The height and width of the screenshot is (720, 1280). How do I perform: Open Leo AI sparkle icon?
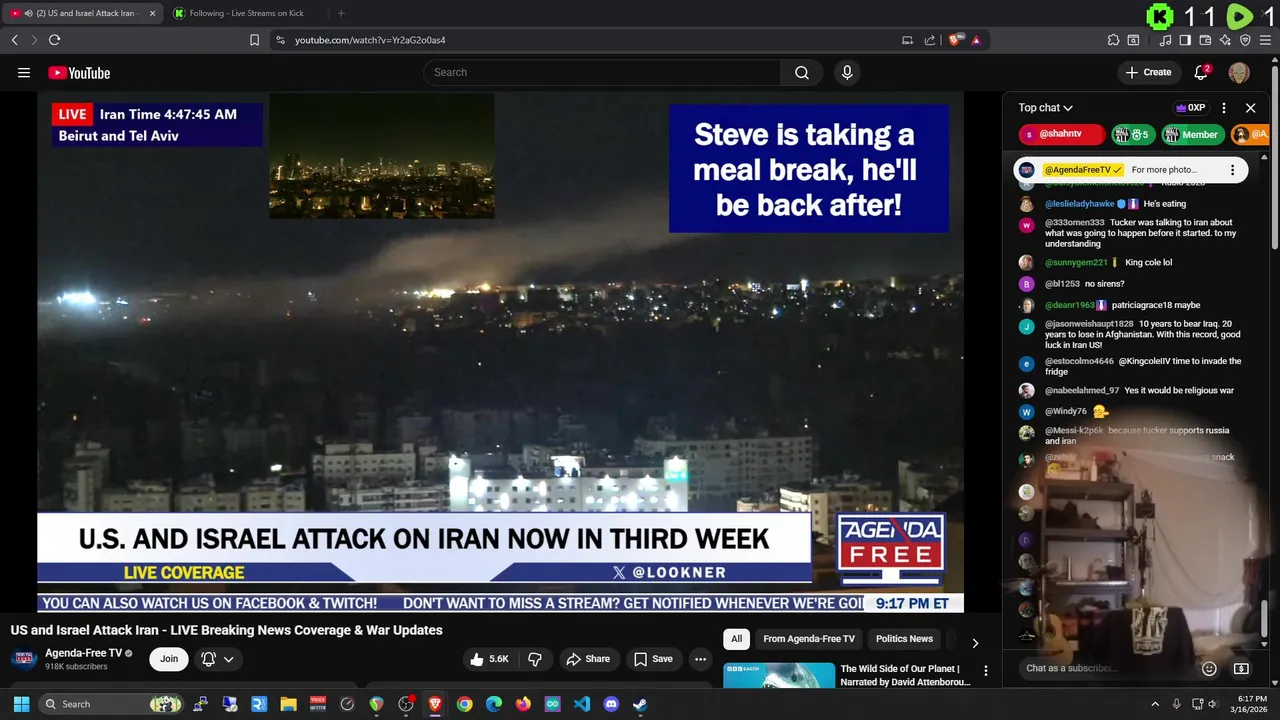click(1225, 40)
